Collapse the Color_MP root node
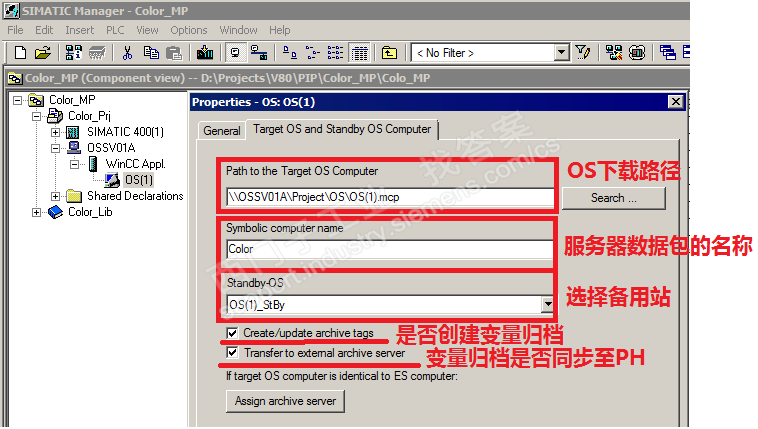Screen dimensions: 758x429 point(17,100)
